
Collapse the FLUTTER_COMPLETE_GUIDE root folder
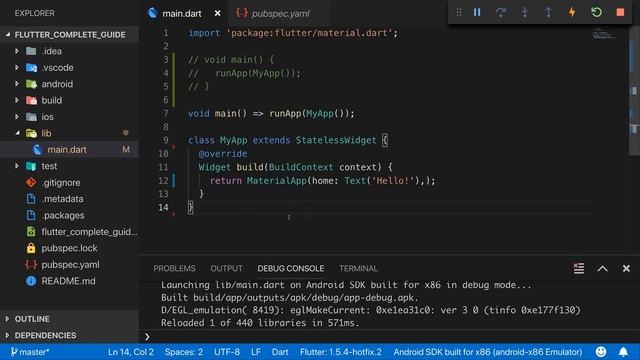click(8, 35)
